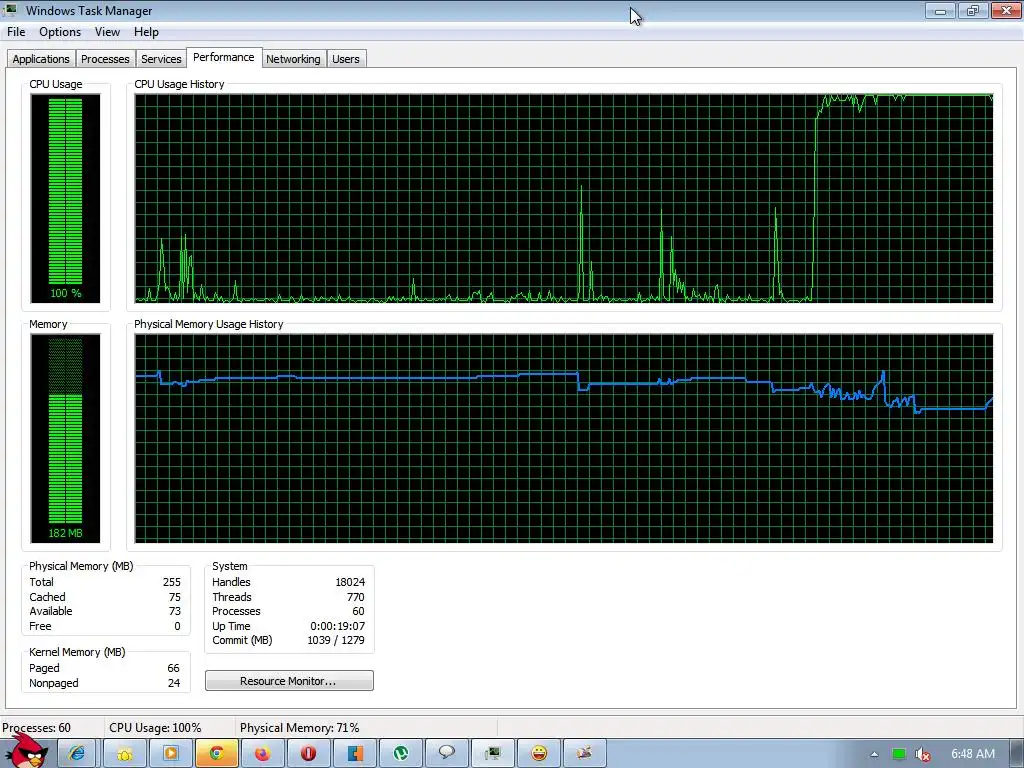Switch to the Applications tab
1024x768 pixels.
pyautogui.click(x=41, y=59)
